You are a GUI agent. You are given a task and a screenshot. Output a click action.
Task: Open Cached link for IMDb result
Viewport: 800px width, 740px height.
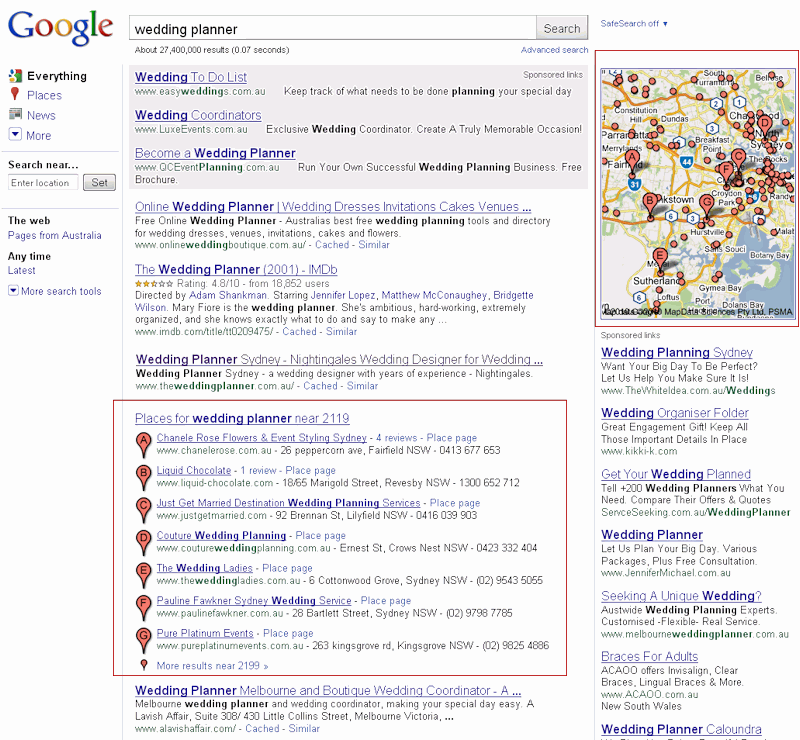[299, 332]
